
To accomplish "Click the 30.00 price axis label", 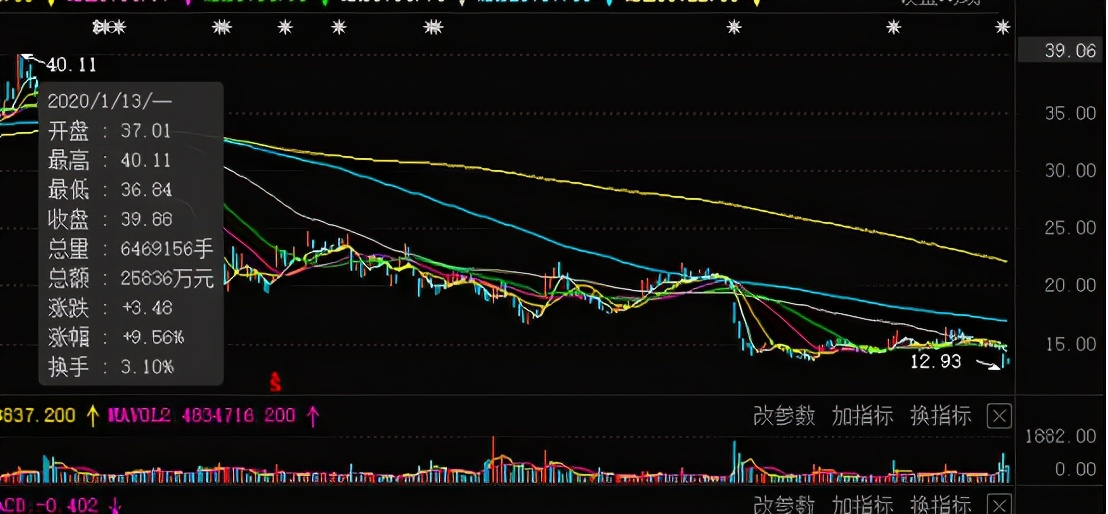I will [x=1069, y=170].
